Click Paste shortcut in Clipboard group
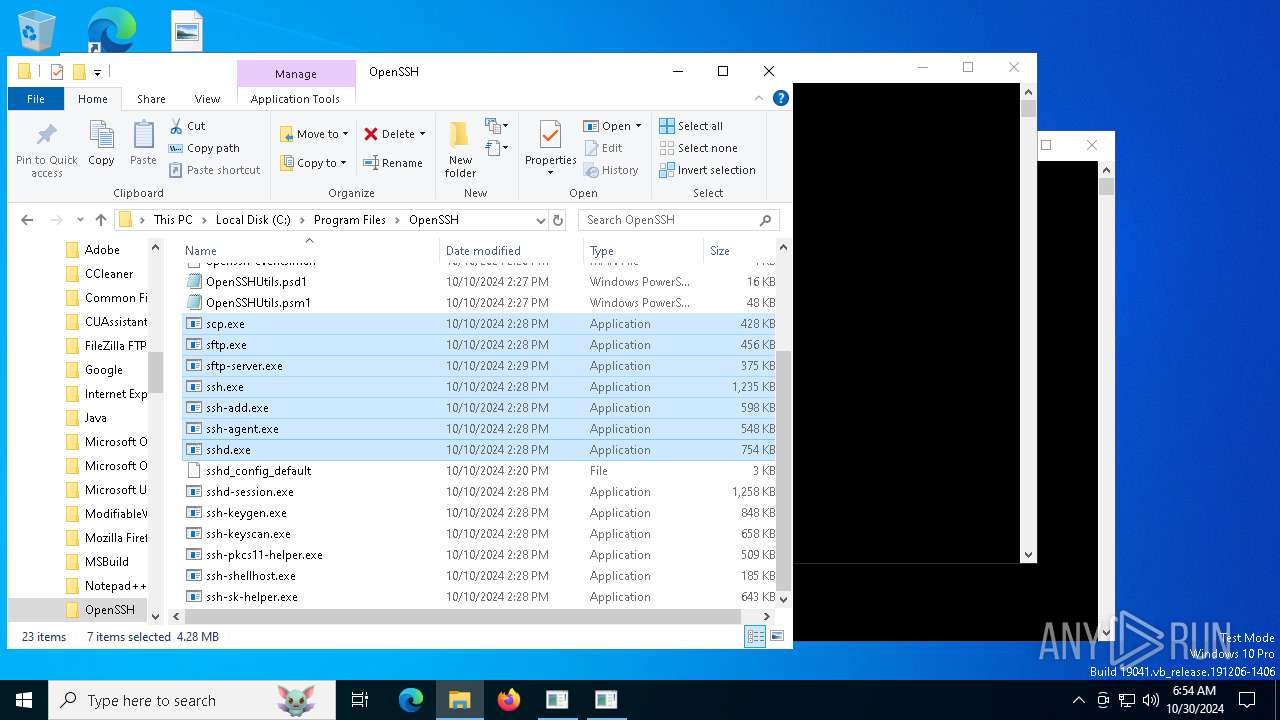The width and height of the screenshot is (1280, 720). pyautogui.click(x=214, y=170)
